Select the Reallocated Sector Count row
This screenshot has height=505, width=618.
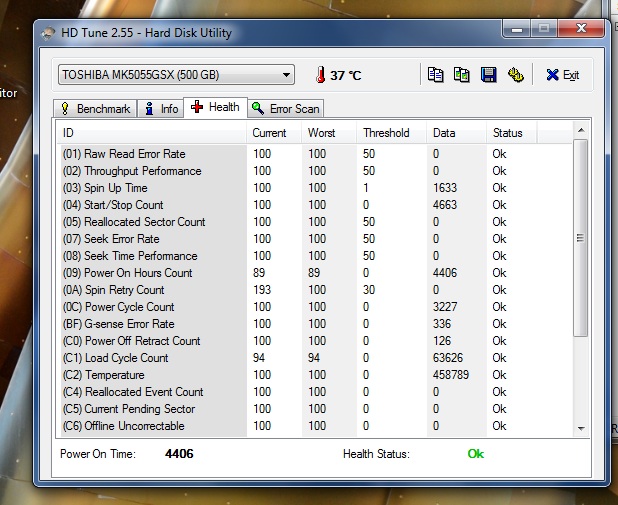315,222
